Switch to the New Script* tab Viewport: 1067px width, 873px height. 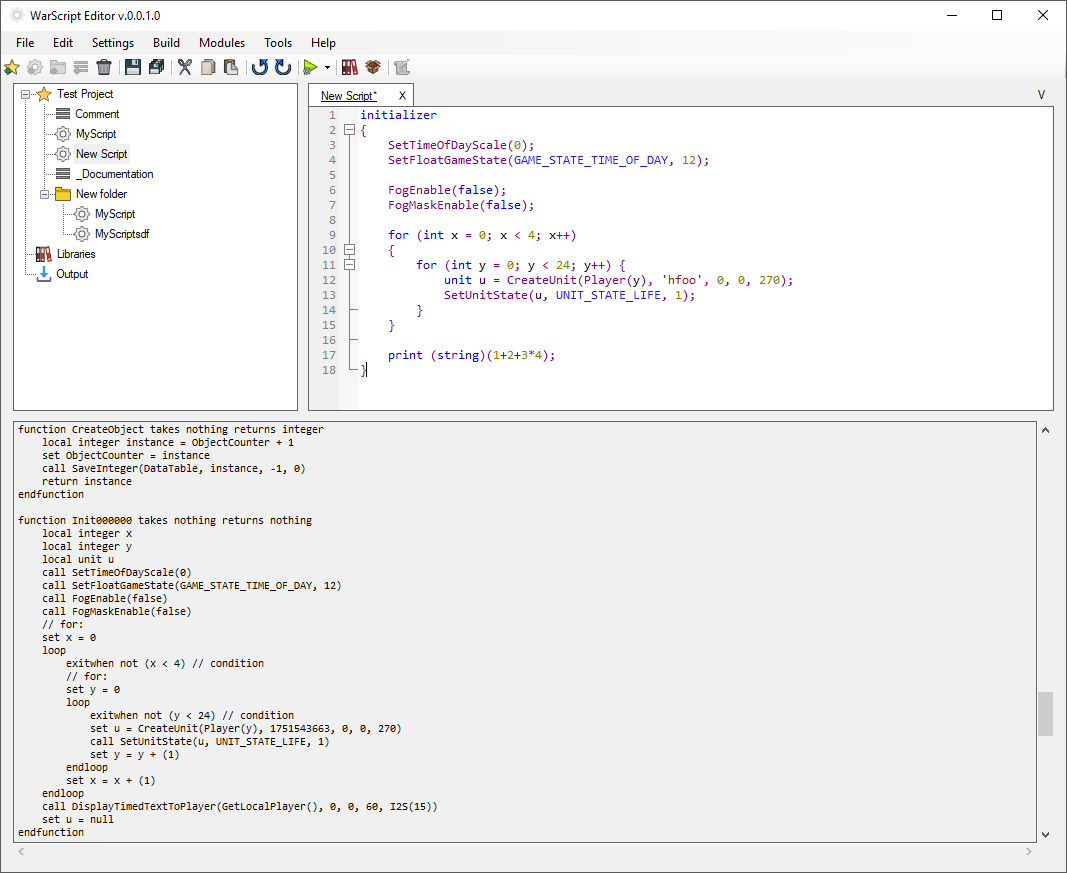pyautogui.click(x=349, y=96)
